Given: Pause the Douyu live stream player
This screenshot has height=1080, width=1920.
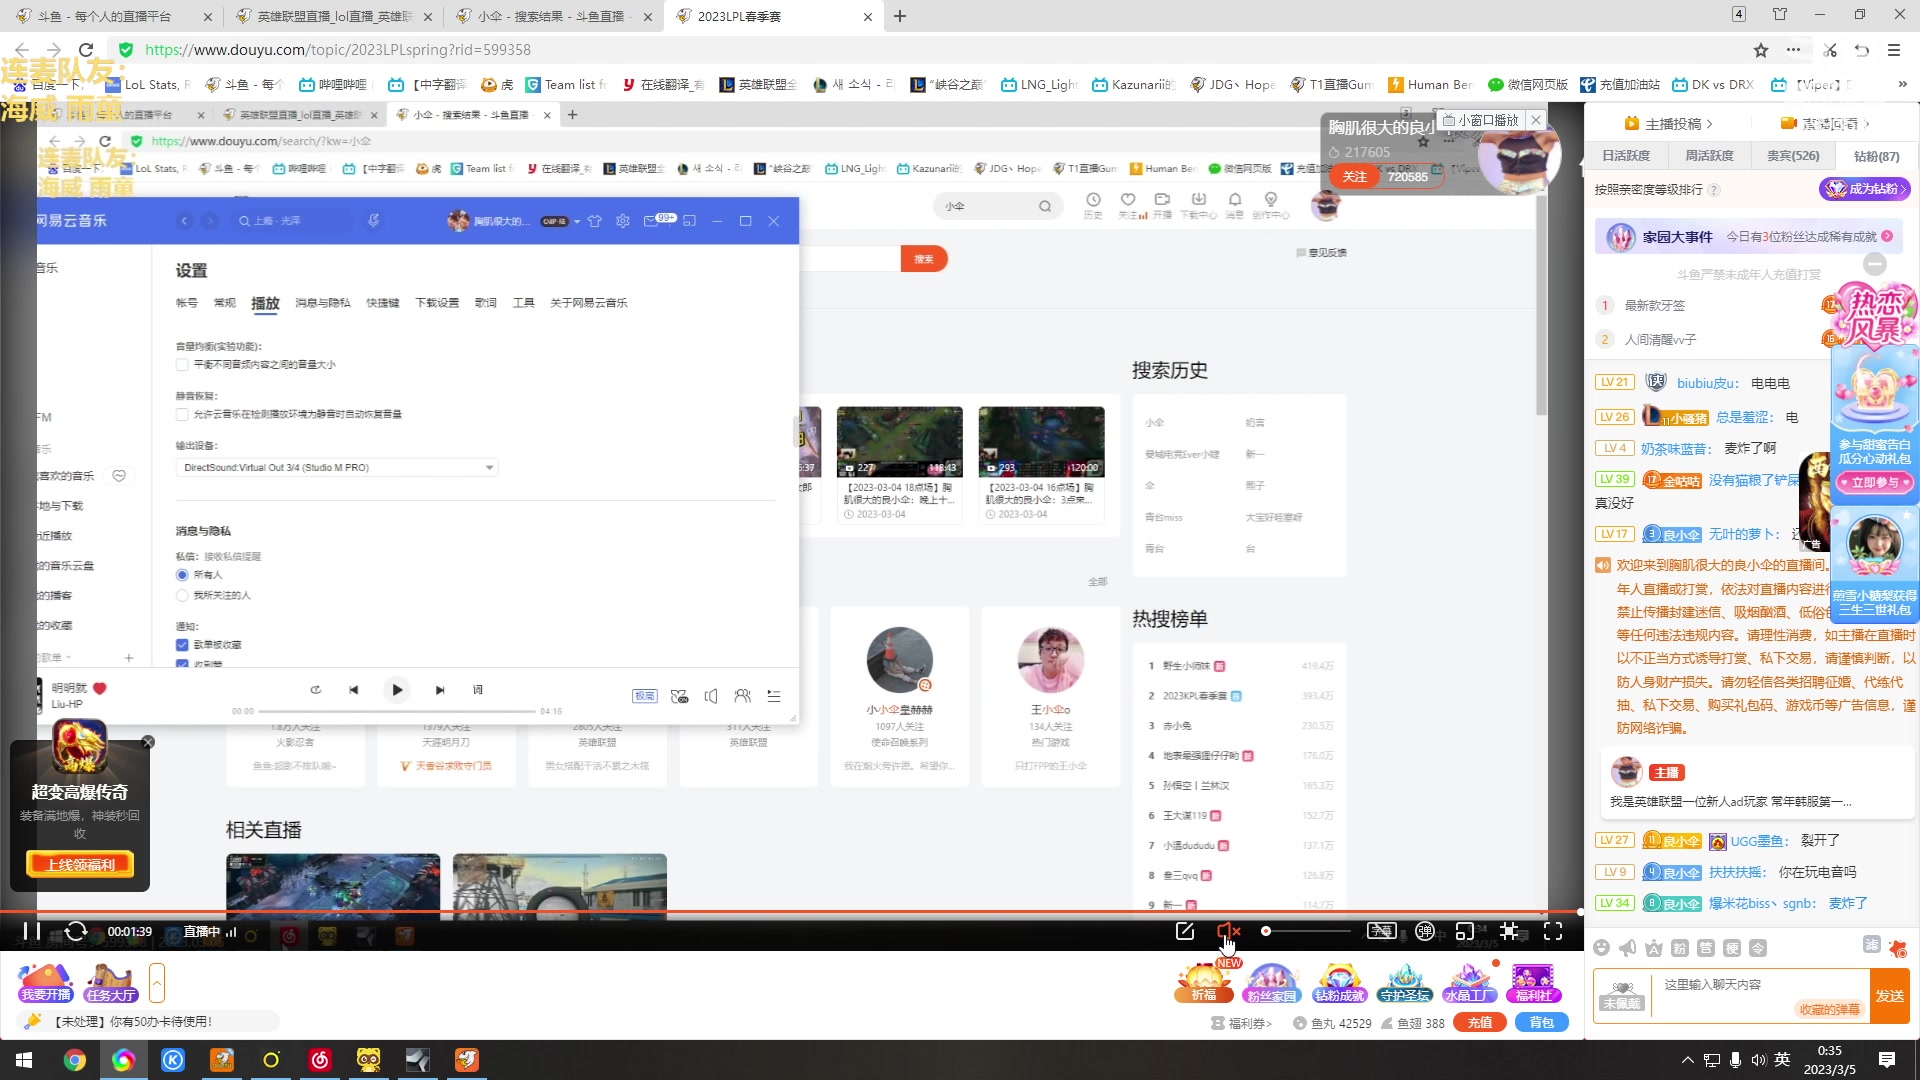Looking at the screenshot, I should click(32, 931).
